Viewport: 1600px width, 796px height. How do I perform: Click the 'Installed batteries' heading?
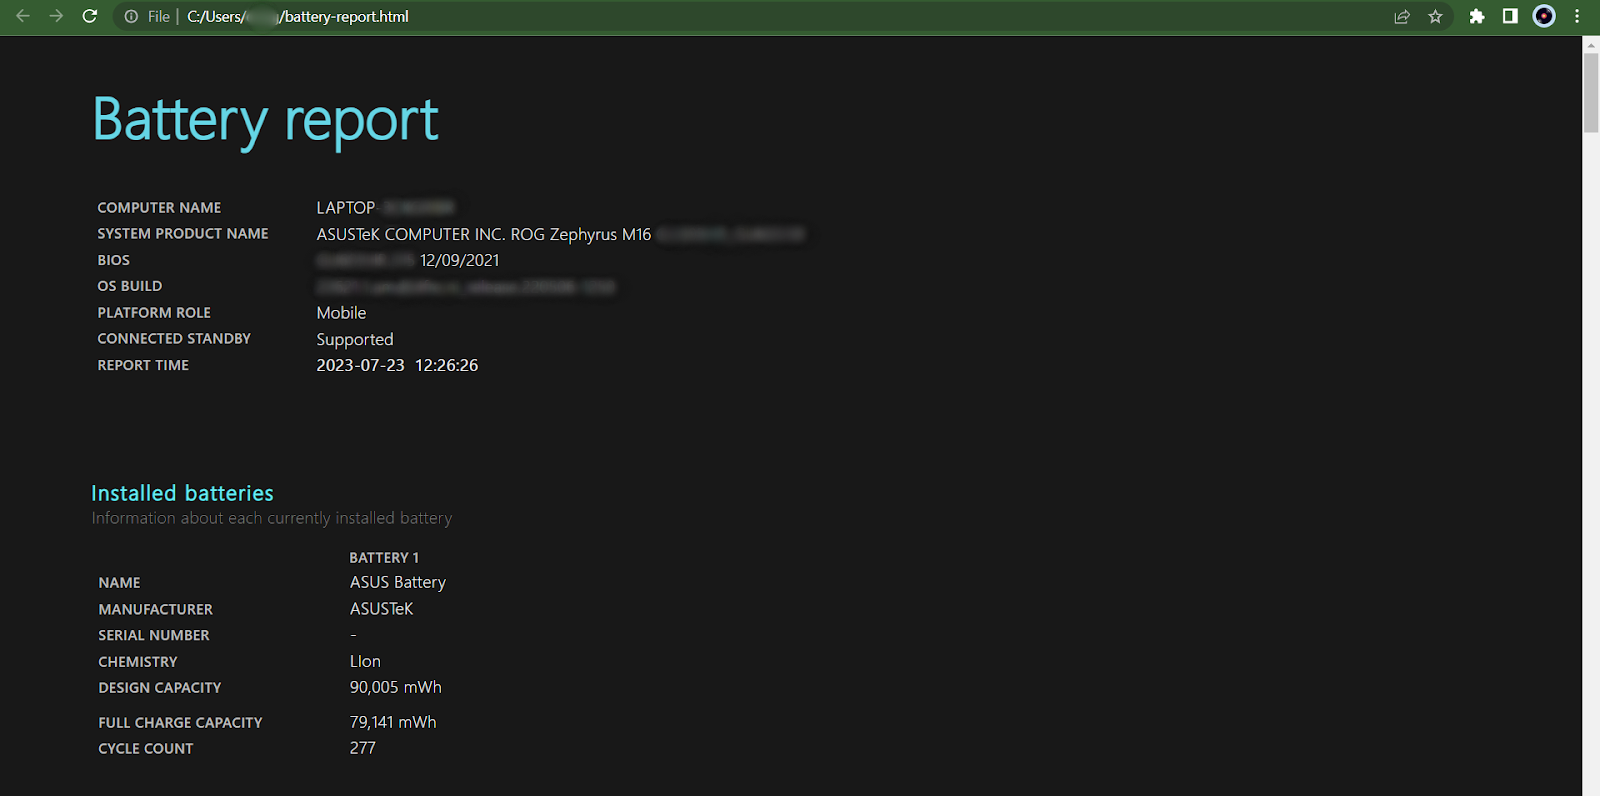[182, 493]
